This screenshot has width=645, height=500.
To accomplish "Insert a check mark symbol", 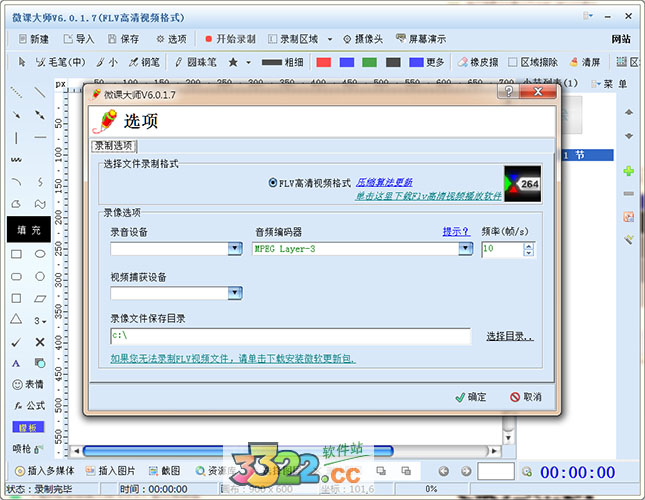I will pos(16,342).
